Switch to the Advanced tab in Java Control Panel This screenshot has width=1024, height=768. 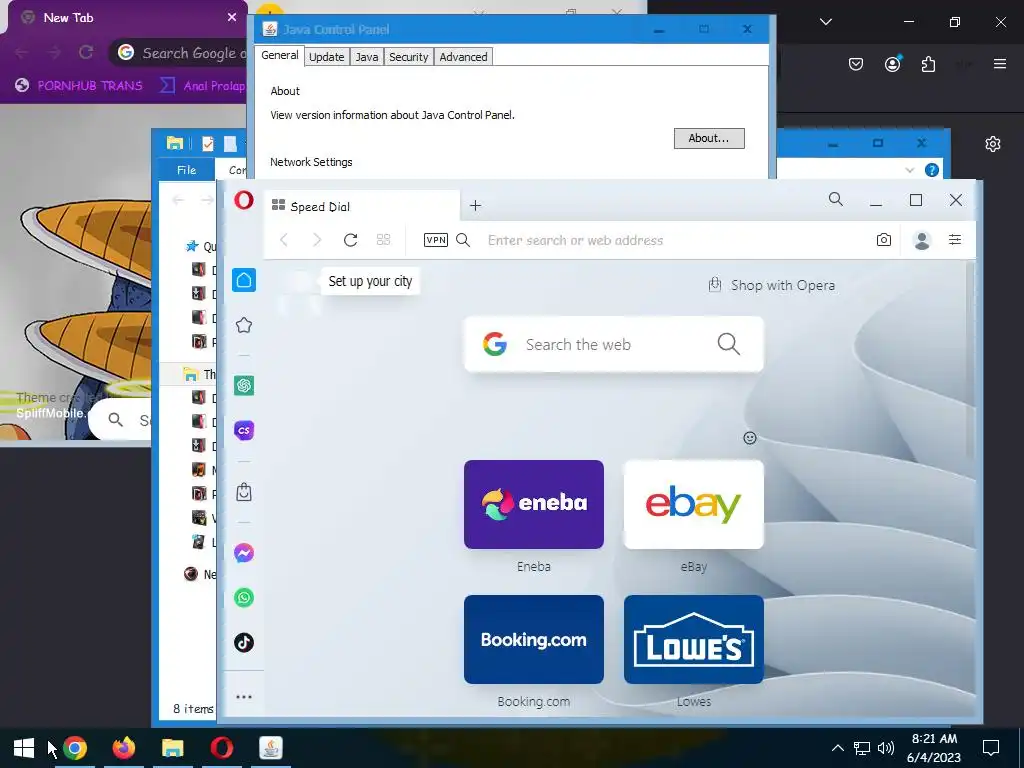coord(463,57)
